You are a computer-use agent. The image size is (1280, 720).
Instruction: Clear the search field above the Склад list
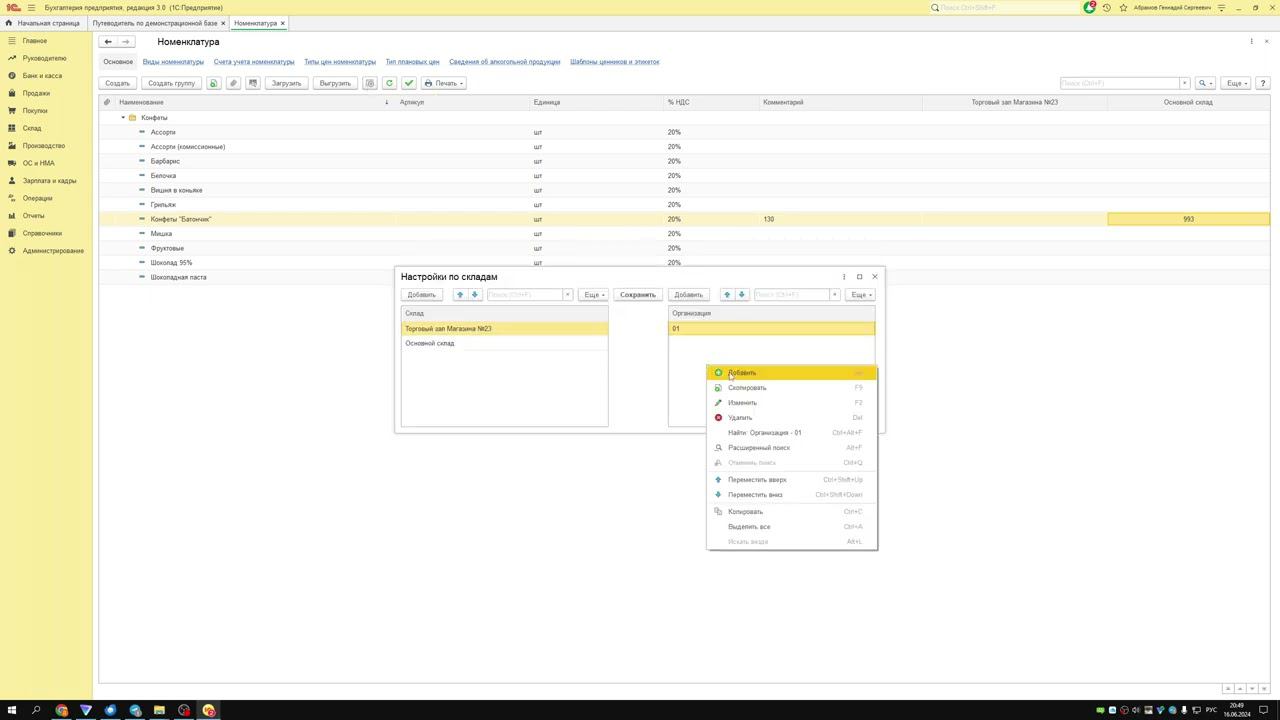pyautogui.click(x=567, y=295)
